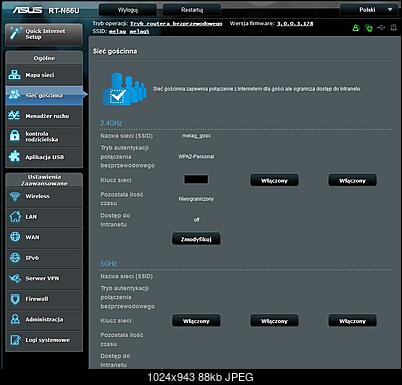Click the green user status icon

(356, 28)
